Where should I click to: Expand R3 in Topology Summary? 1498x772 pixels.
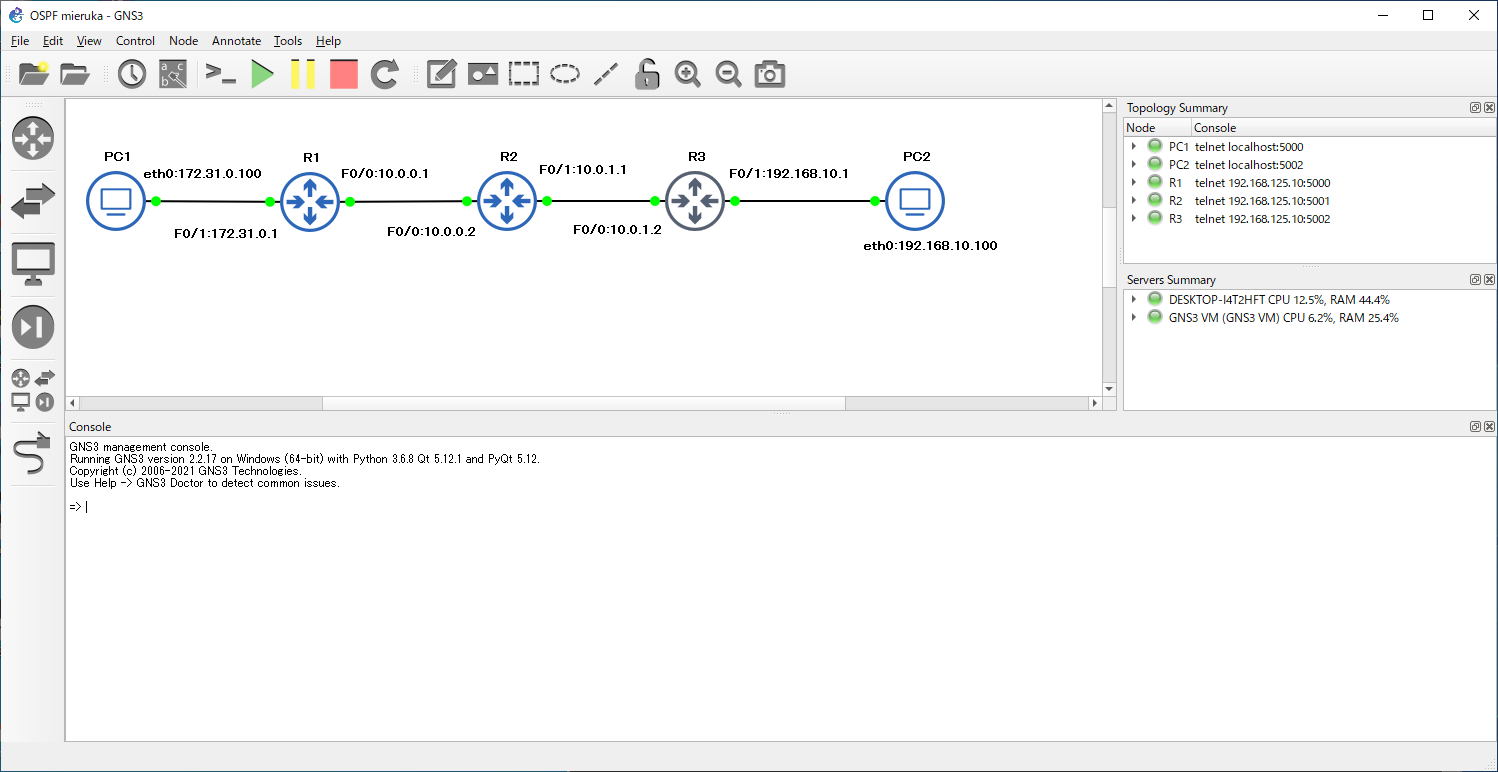point(1134,219)
